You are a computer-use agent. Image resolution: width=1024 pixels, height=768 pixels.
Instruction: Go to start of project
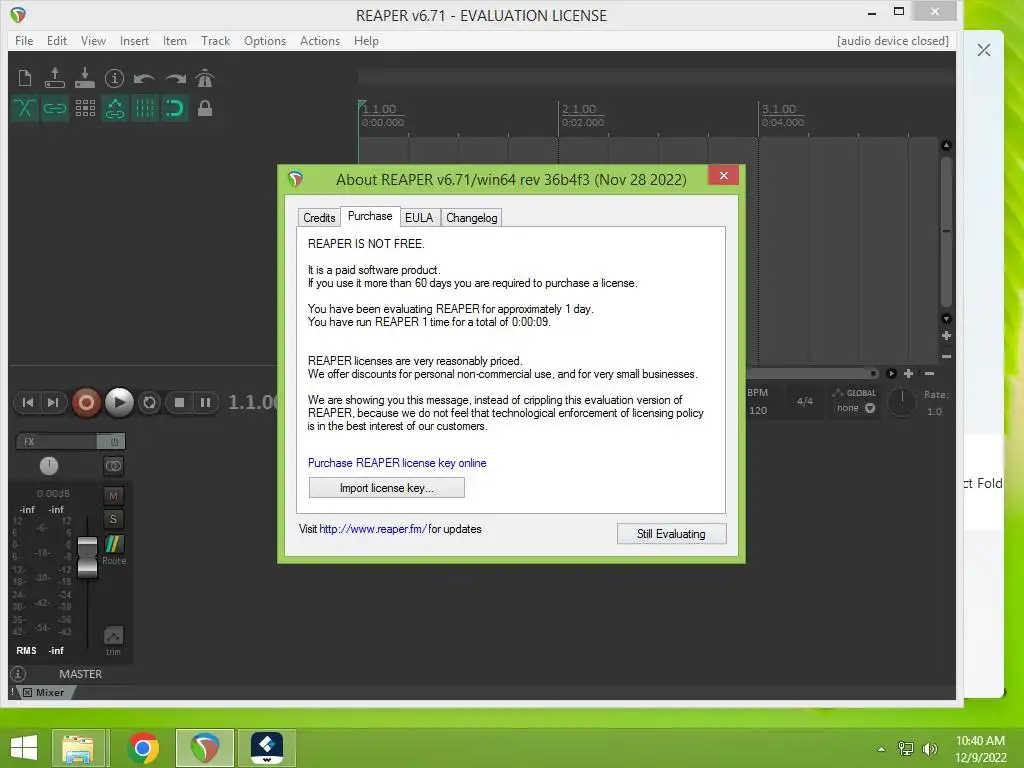(27, 402)
